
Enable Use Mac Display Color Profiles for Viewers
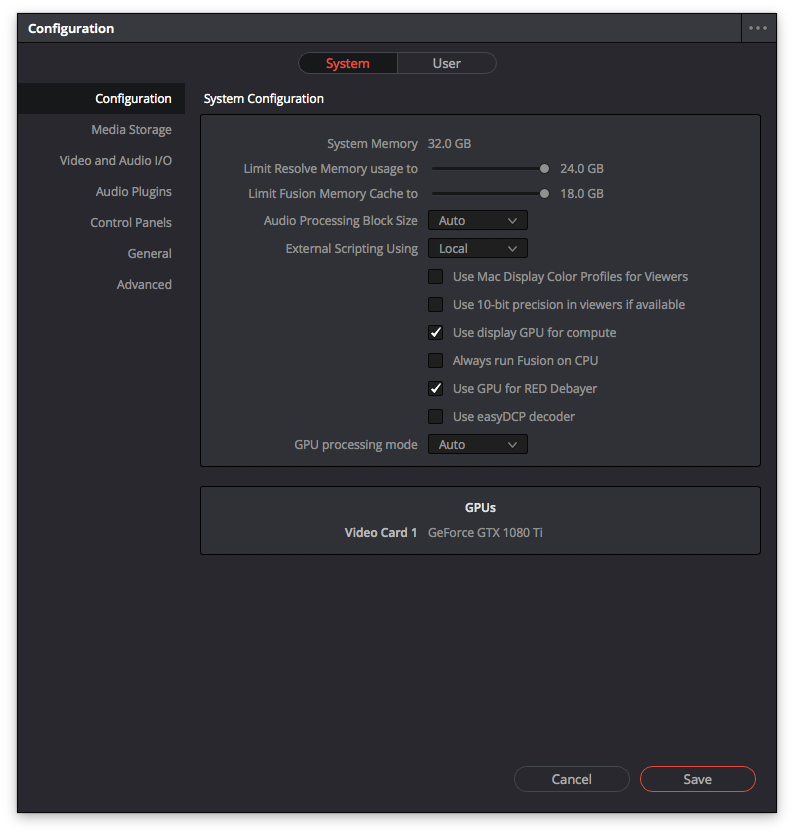click(x=436, y=277)
